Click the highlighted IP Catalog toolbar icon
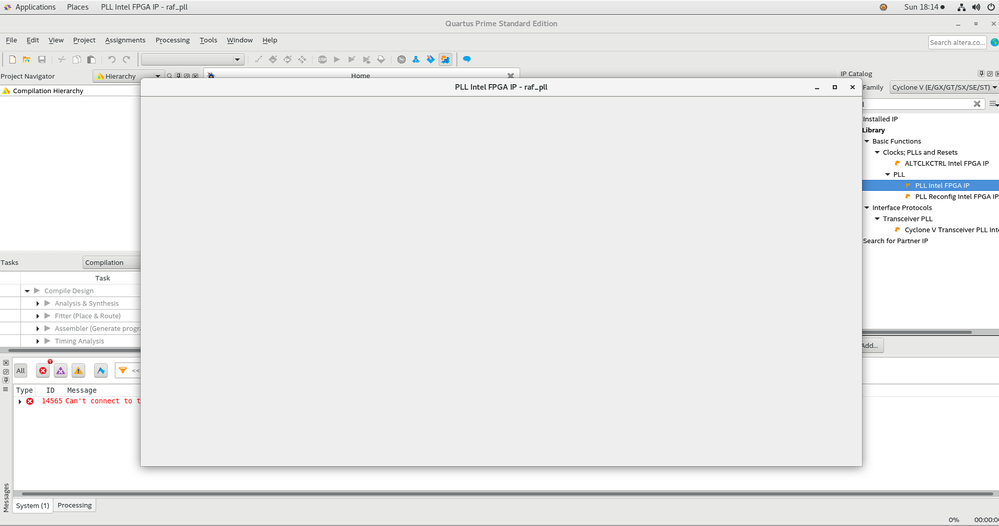Viewport: 999px width, 526px height. (x=445, y=59)
